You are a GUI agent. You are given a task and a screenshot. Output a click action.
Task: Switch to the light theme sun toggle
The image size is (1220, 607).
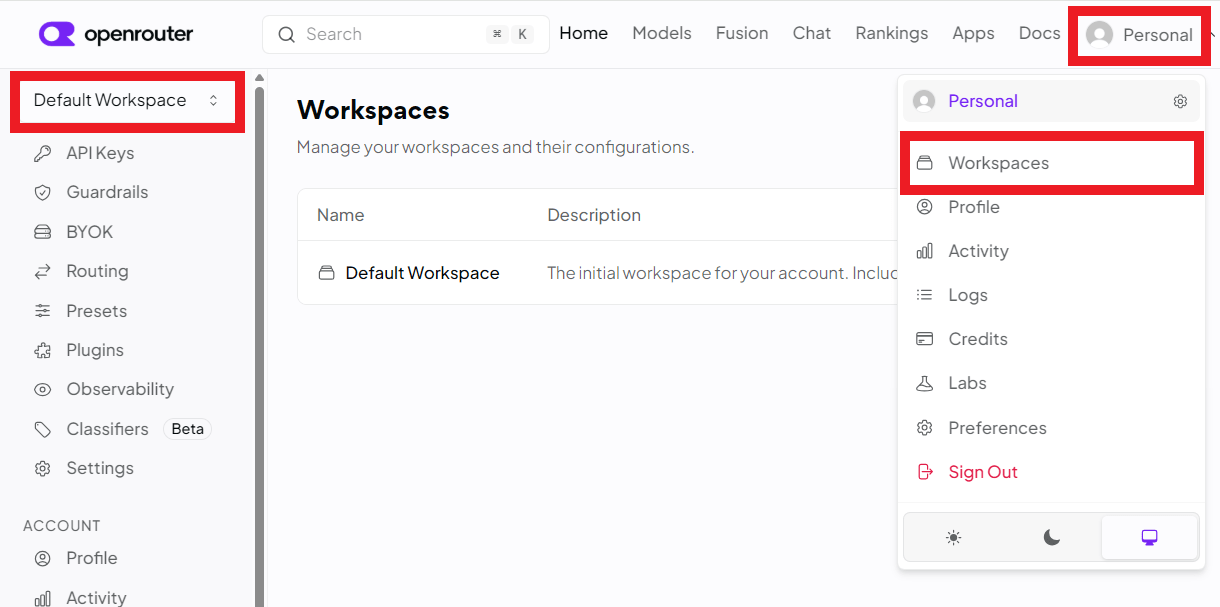pos(953,538)
